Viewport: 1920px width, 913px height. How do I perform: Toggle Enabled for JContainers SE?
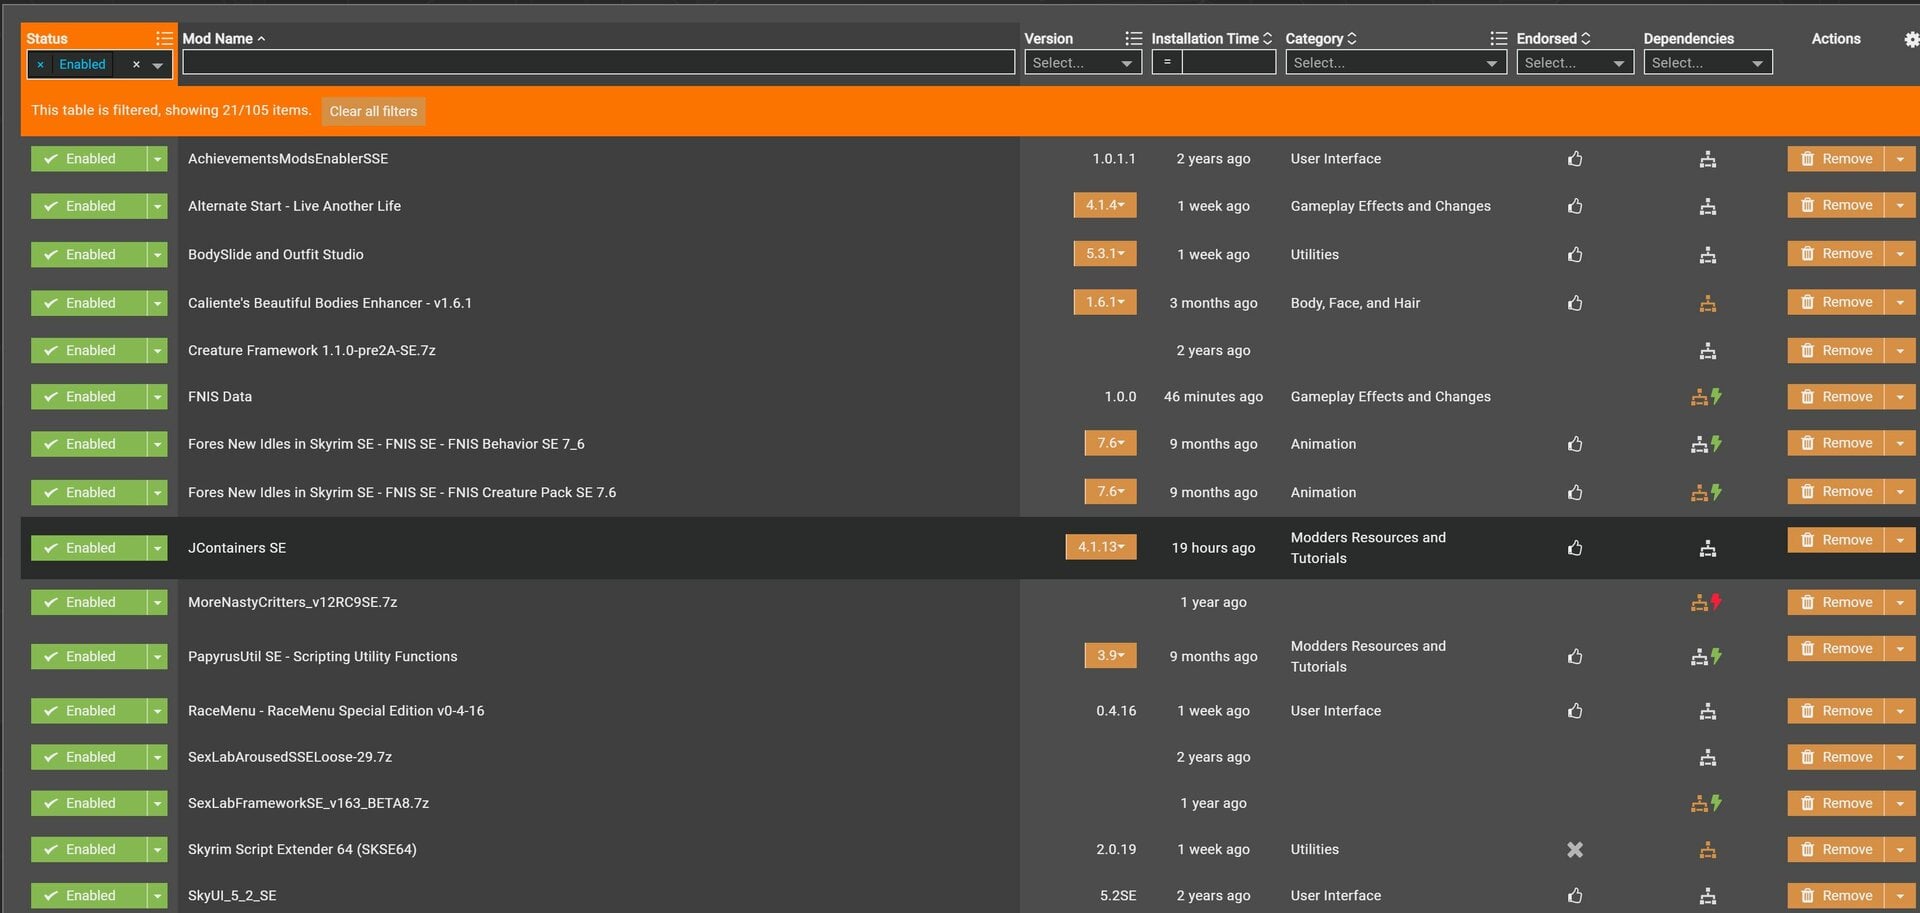tap(89, 548)
